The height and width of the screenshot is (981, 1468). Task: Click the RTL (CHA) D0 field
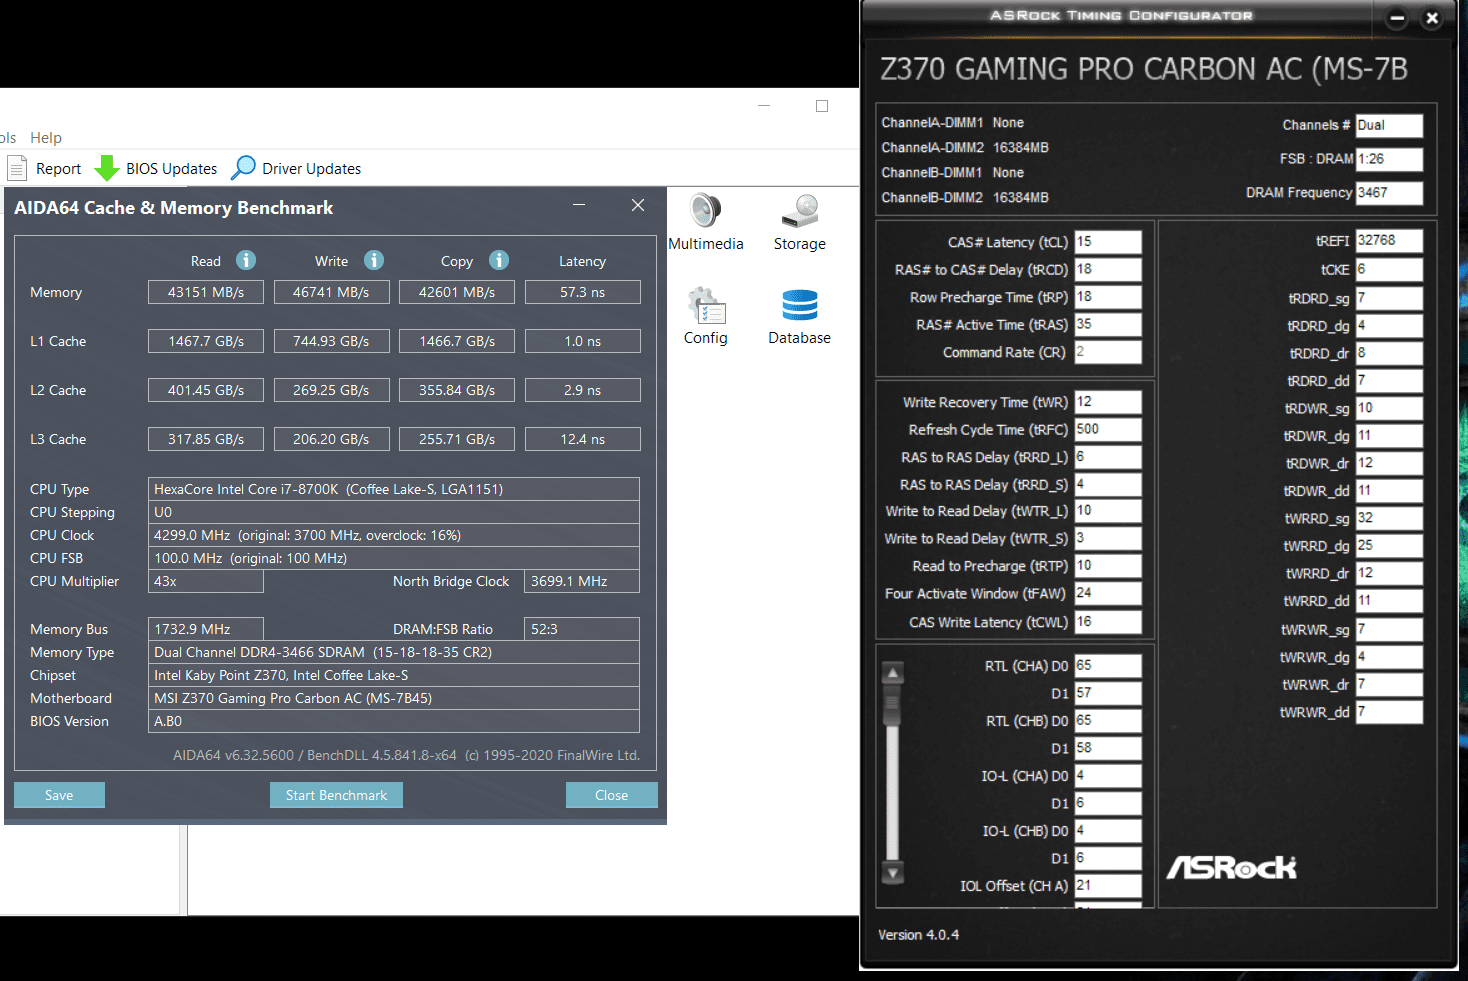point(1108,666)
